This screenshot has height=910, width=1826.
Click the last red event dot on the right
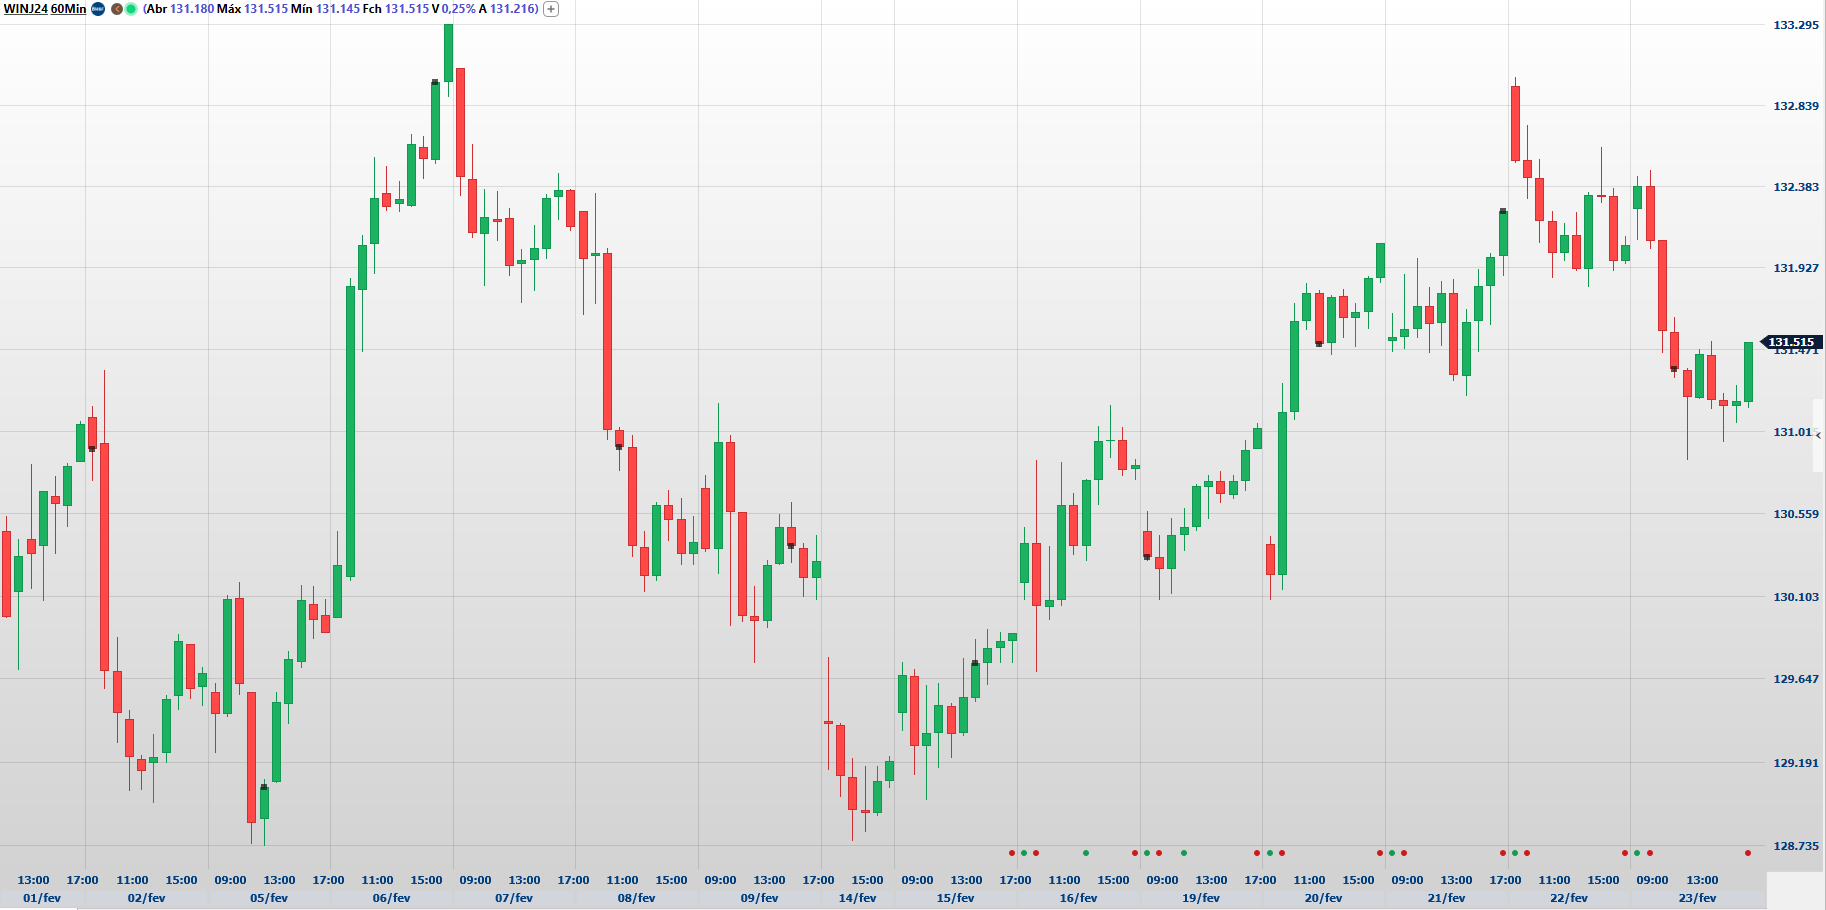(1748, 853)
